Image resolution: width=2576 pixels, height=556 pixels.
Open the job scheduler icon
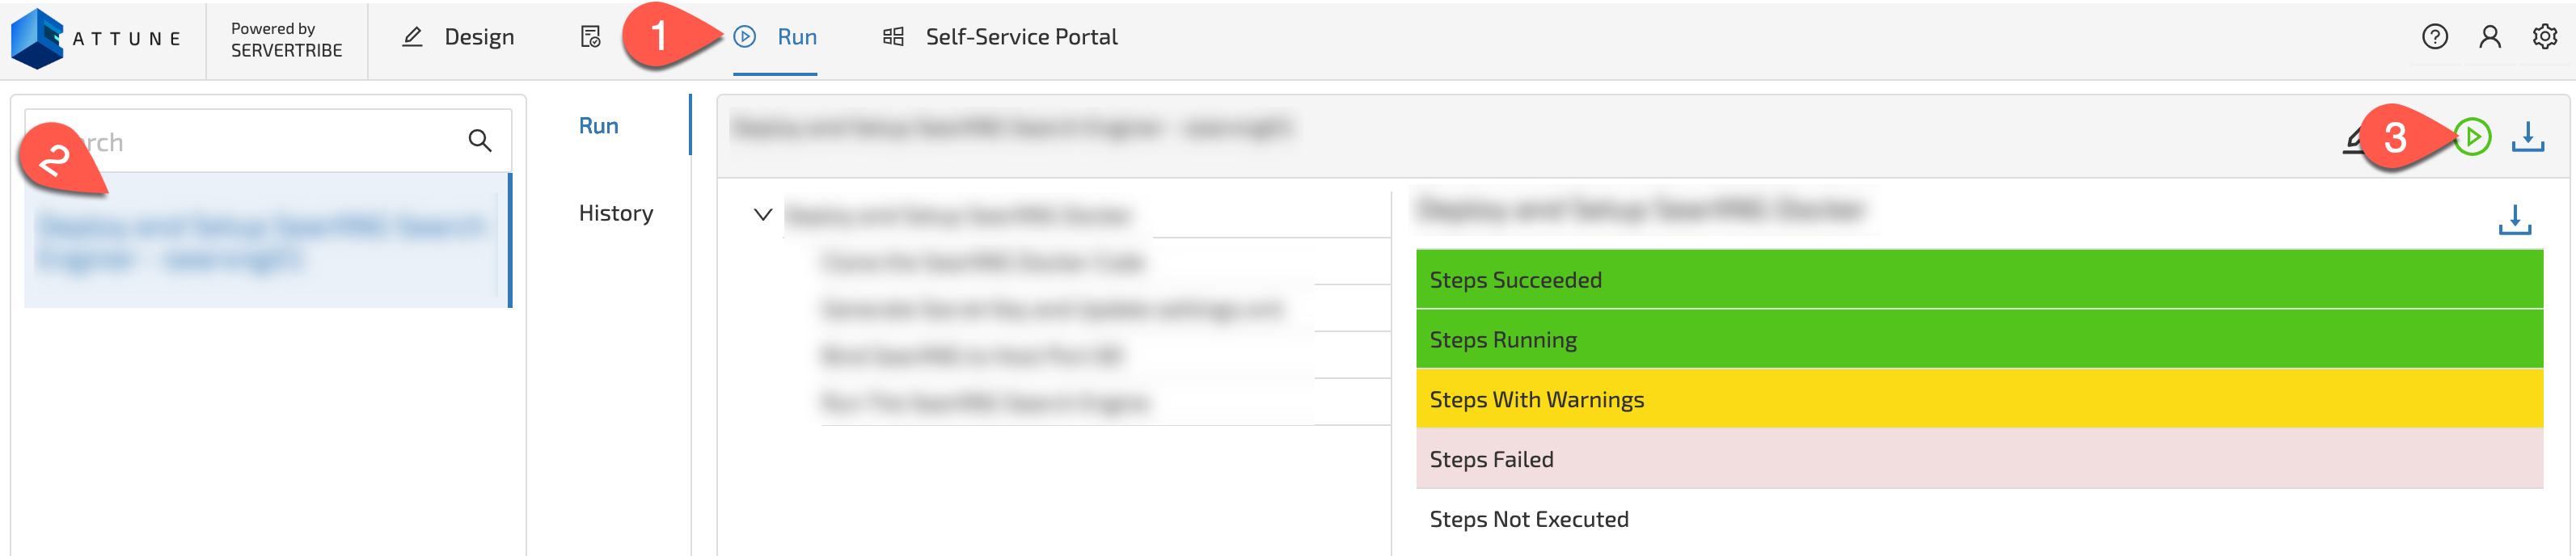click(x=591, y=37)
